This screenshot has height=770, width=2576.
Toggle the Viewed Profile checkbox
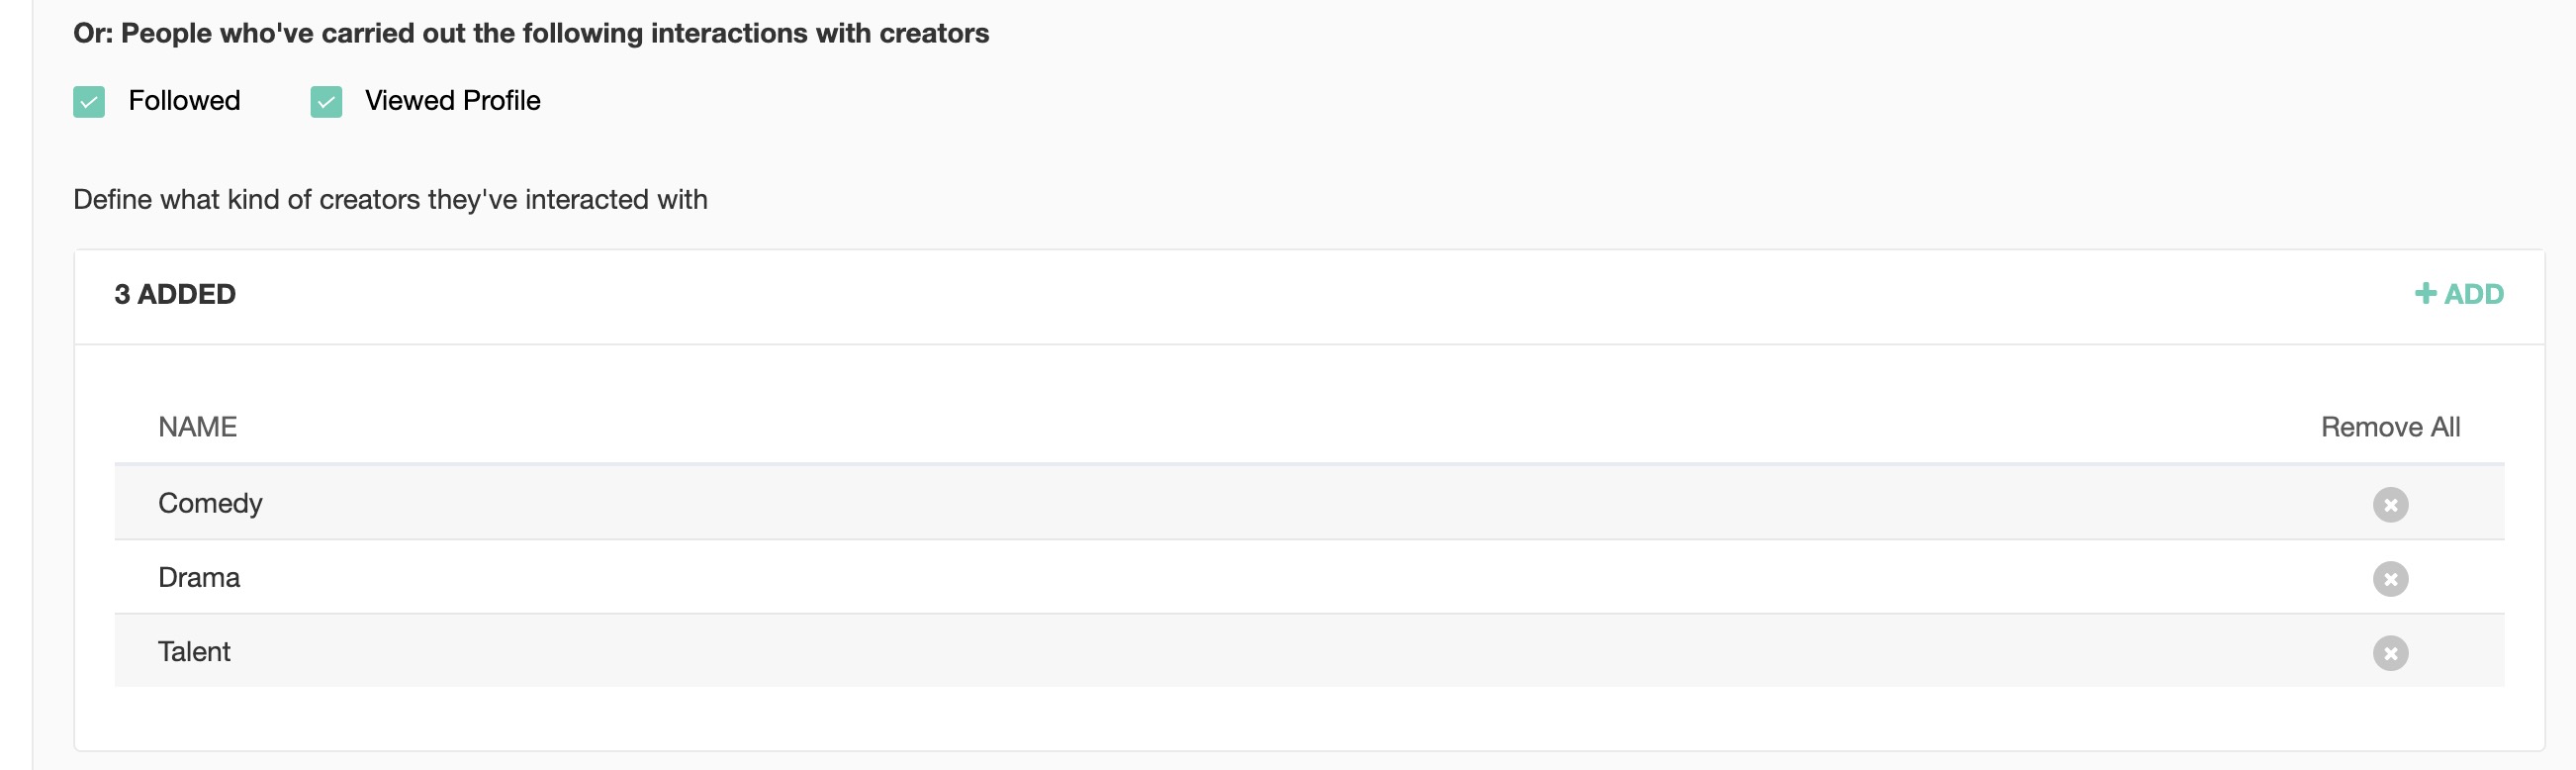[326, 101]
